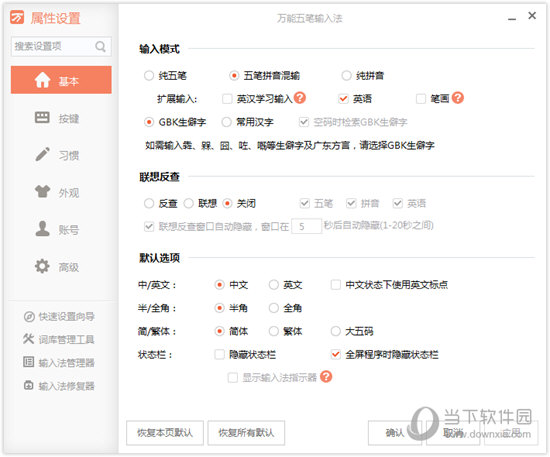Open the 基本 settings tab
Viewport: 550px width, 457px height.
[x=61, y=80]
